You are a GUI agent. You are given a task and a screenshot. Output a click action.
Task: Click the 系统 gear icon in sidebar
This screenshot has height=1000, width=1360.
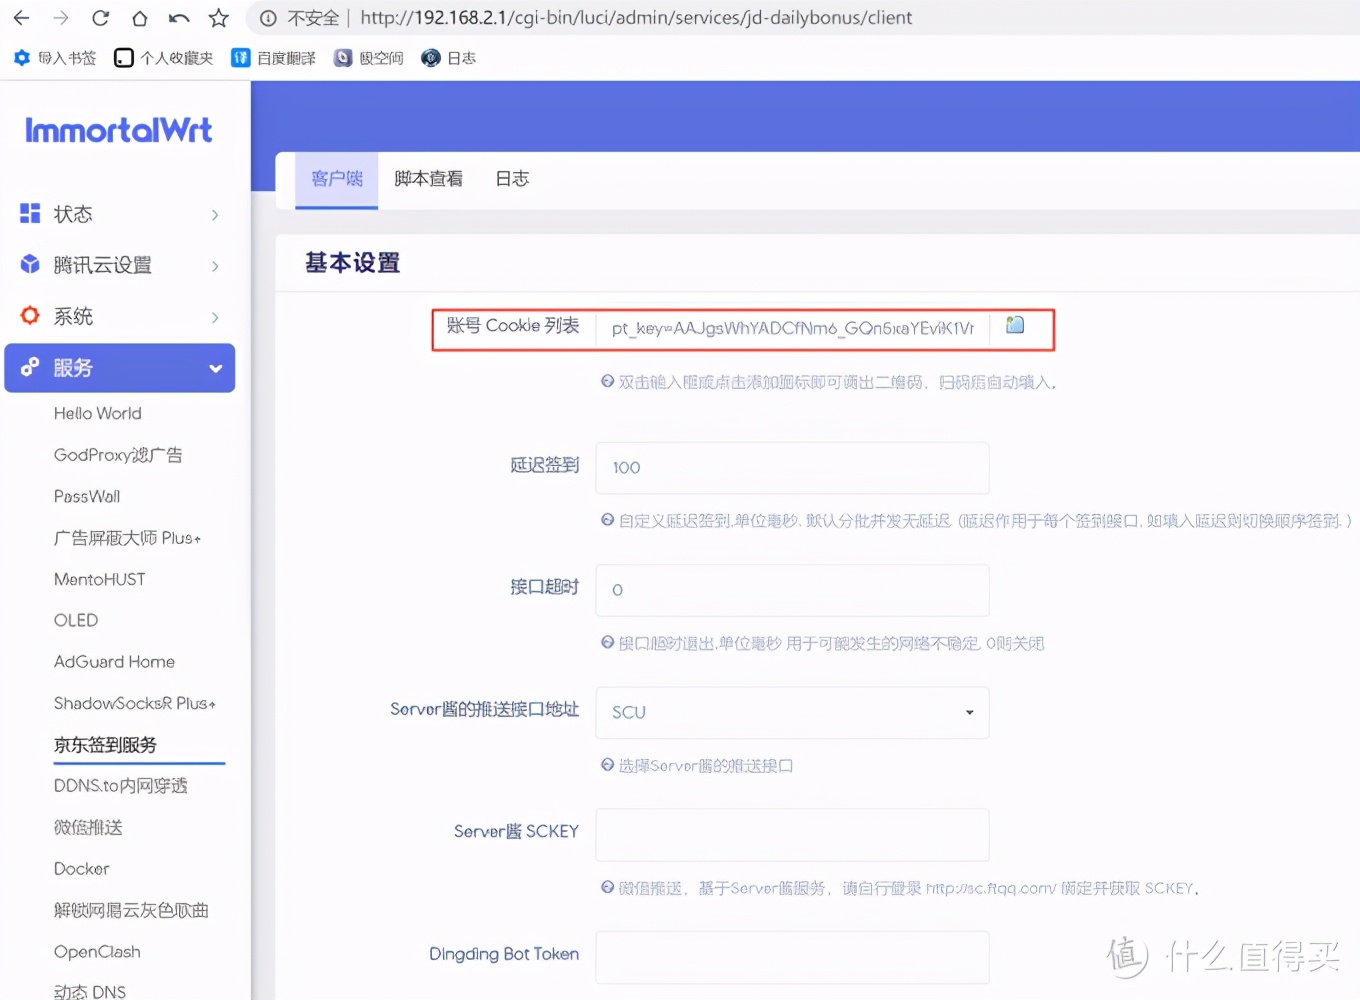tap(29, 316)
